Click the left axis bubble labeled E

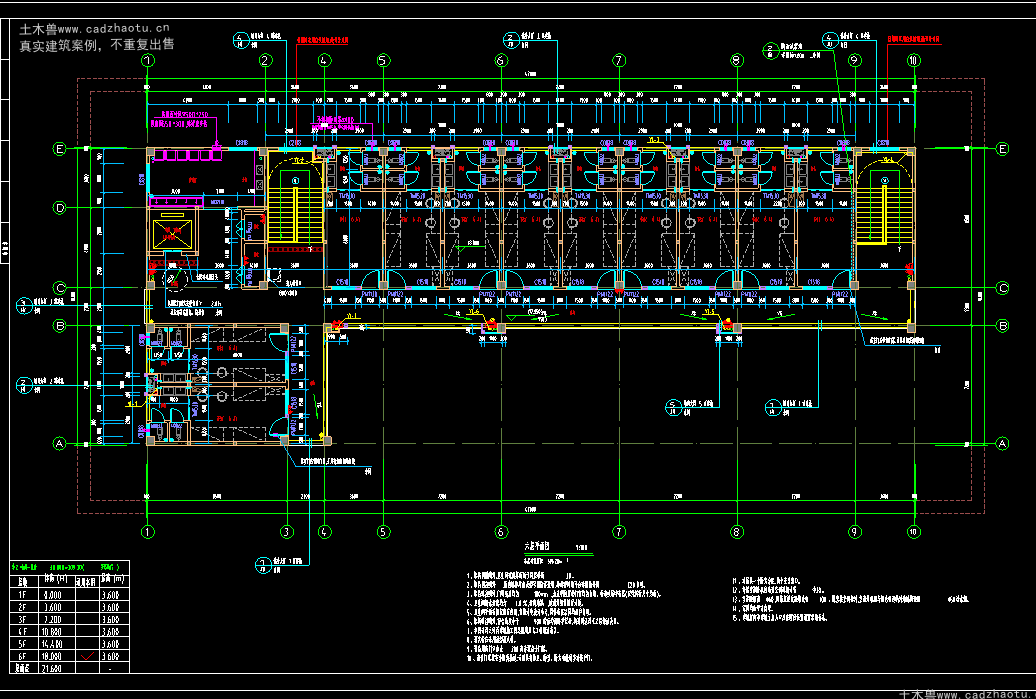coord(59,149)
